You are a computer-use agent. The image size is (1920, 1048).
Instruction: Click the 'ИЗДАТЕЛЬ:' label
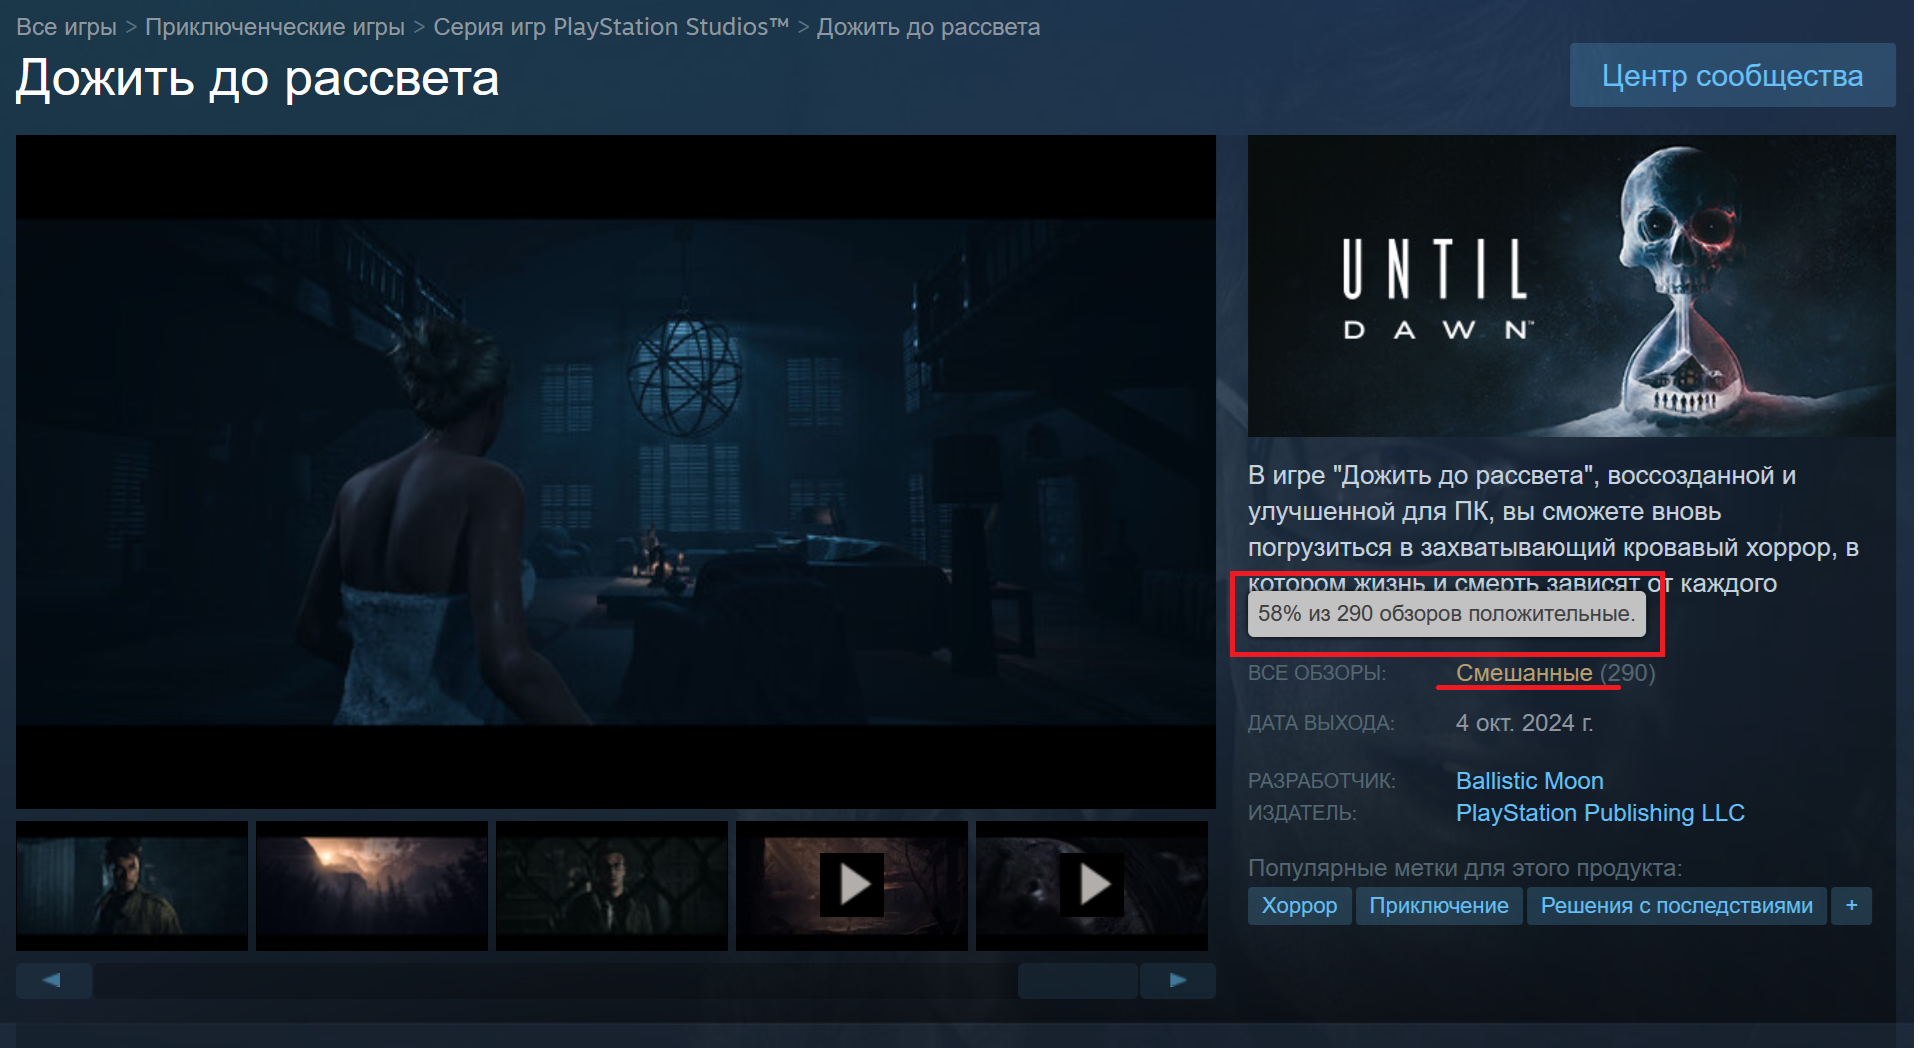coord(1302,813)
